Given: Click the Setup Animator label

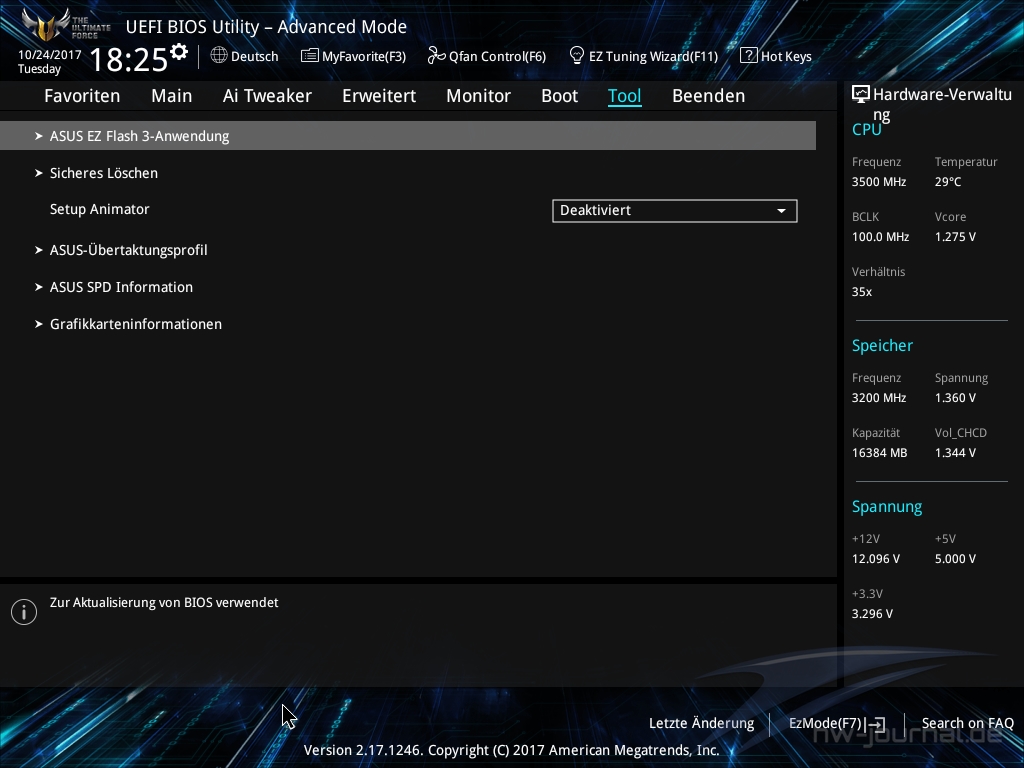Looking at the screenshot, I should 100,210.
